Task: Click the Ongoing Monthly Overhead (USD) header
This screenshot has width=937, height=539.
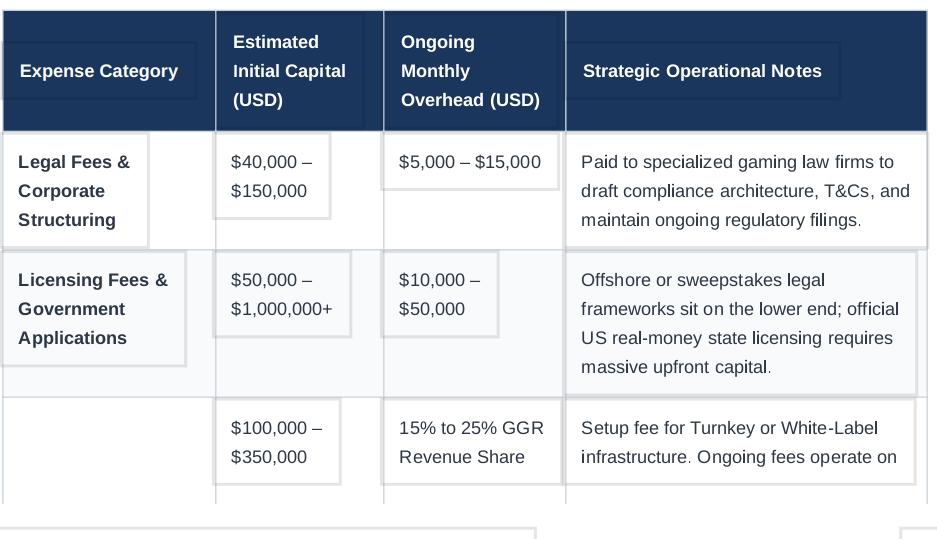Action: click(474, 71)
